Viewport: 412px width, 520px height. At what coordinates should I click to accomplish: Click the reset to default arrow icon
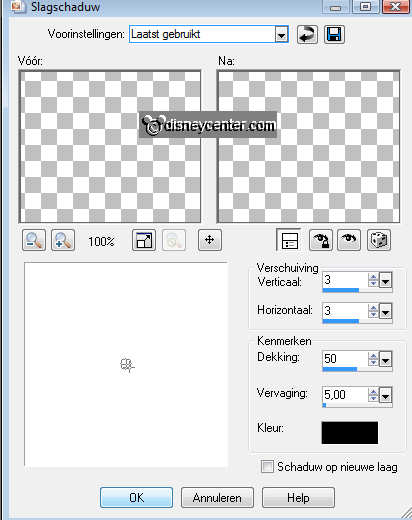tap(307, 34)
